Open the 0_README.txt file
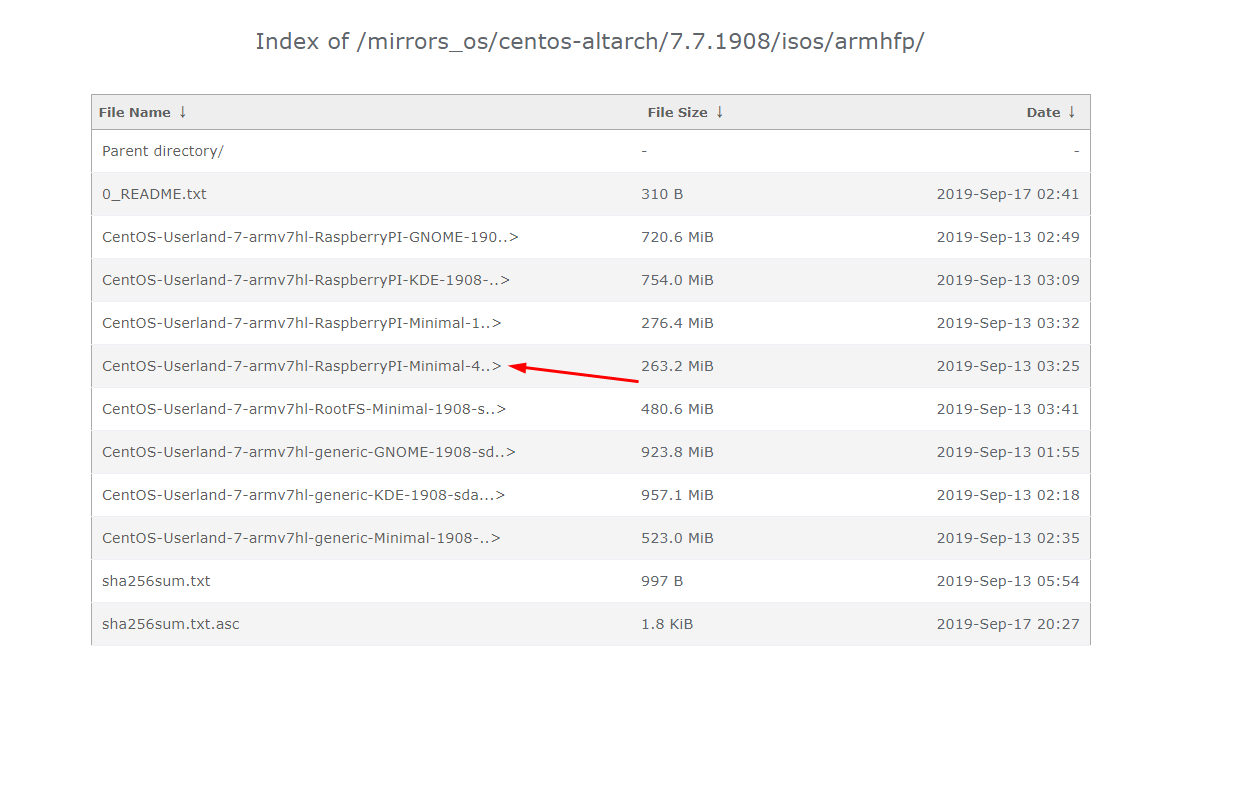The height and width of the screenshot is (802, 1253). 154,194
